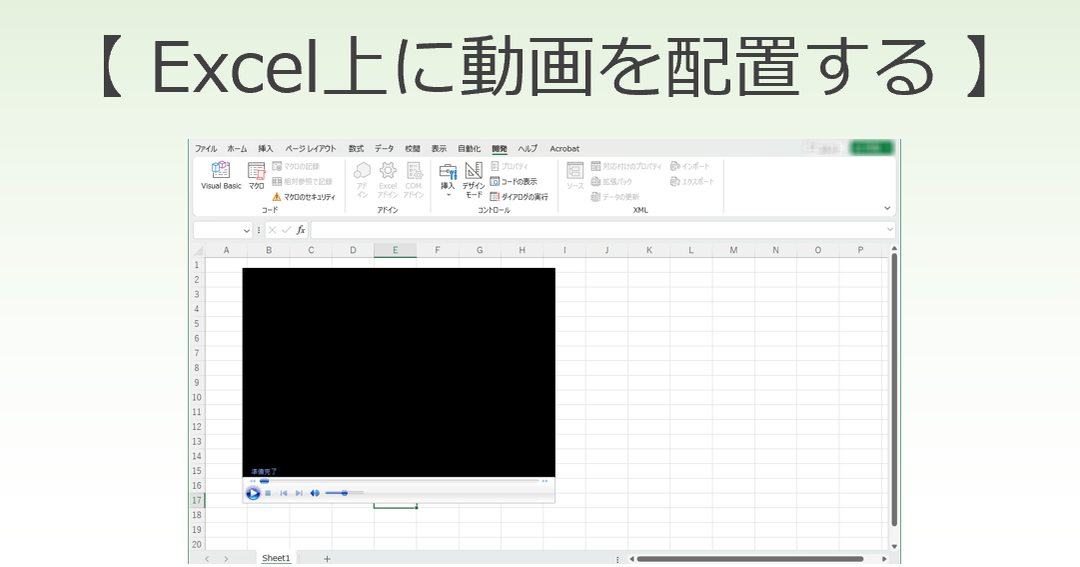
Task: Switch to the 挿入 ribbon tab
Action: [x=266, y=148]
